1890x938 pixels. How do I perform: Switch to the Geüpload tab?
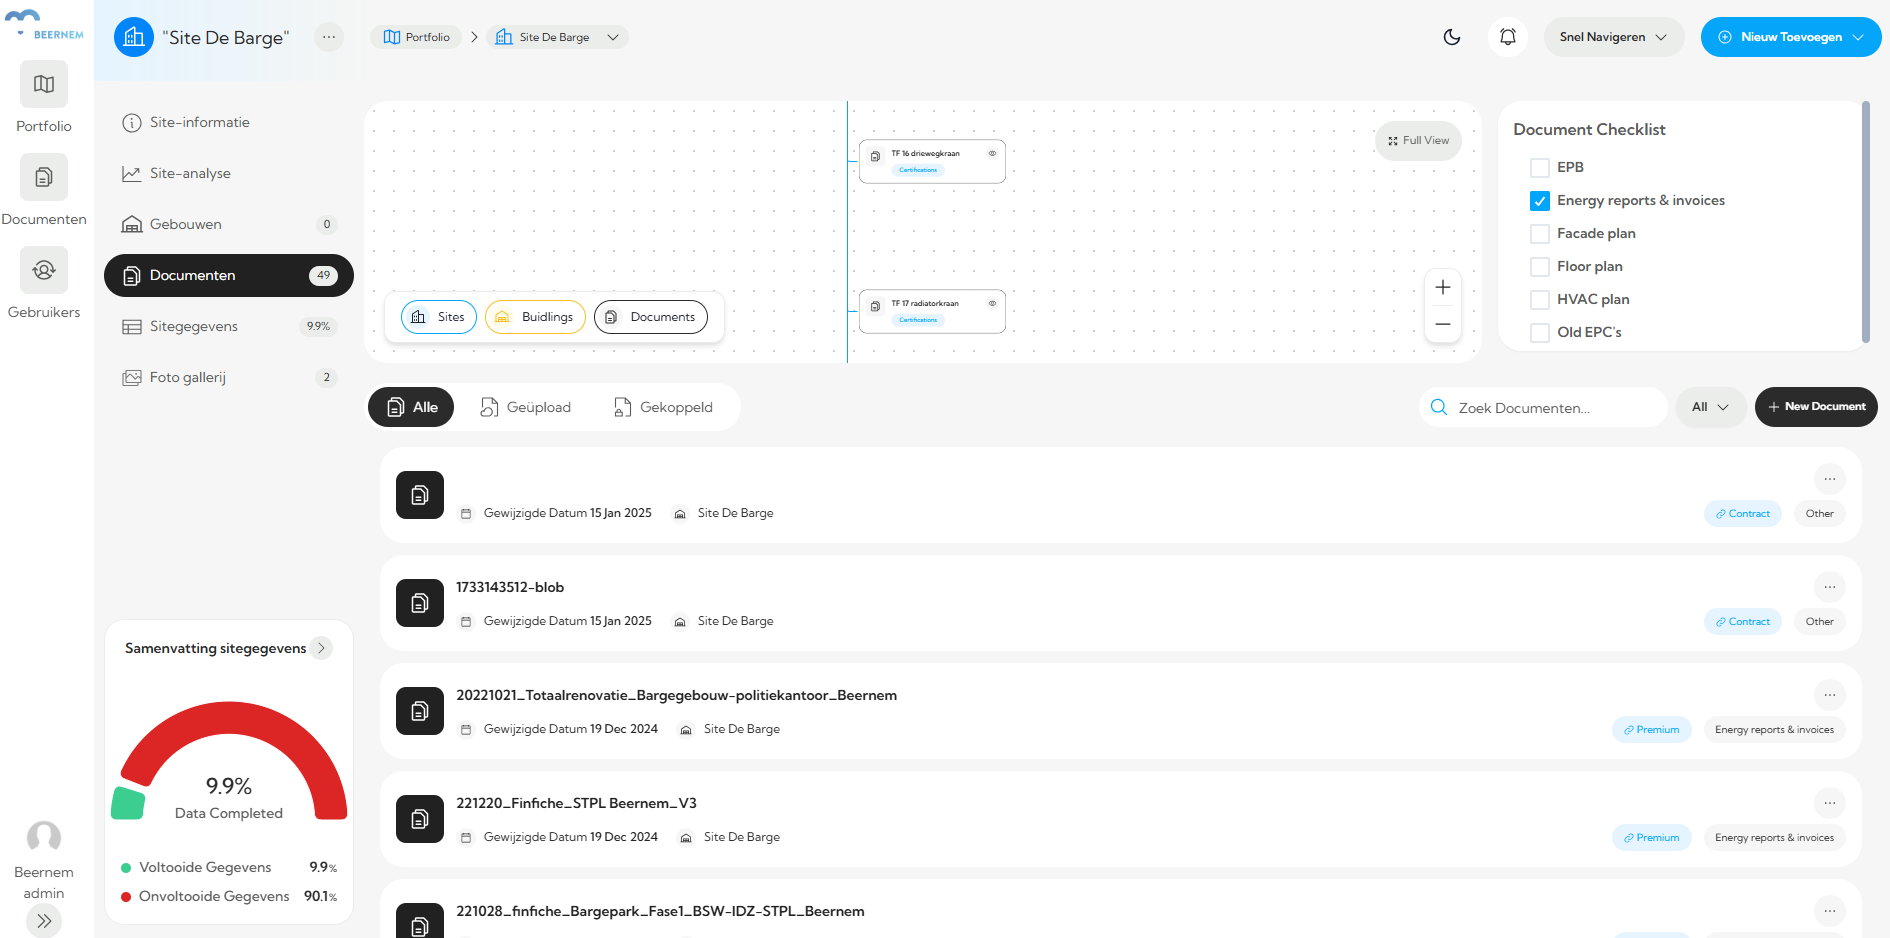(526, 407)
